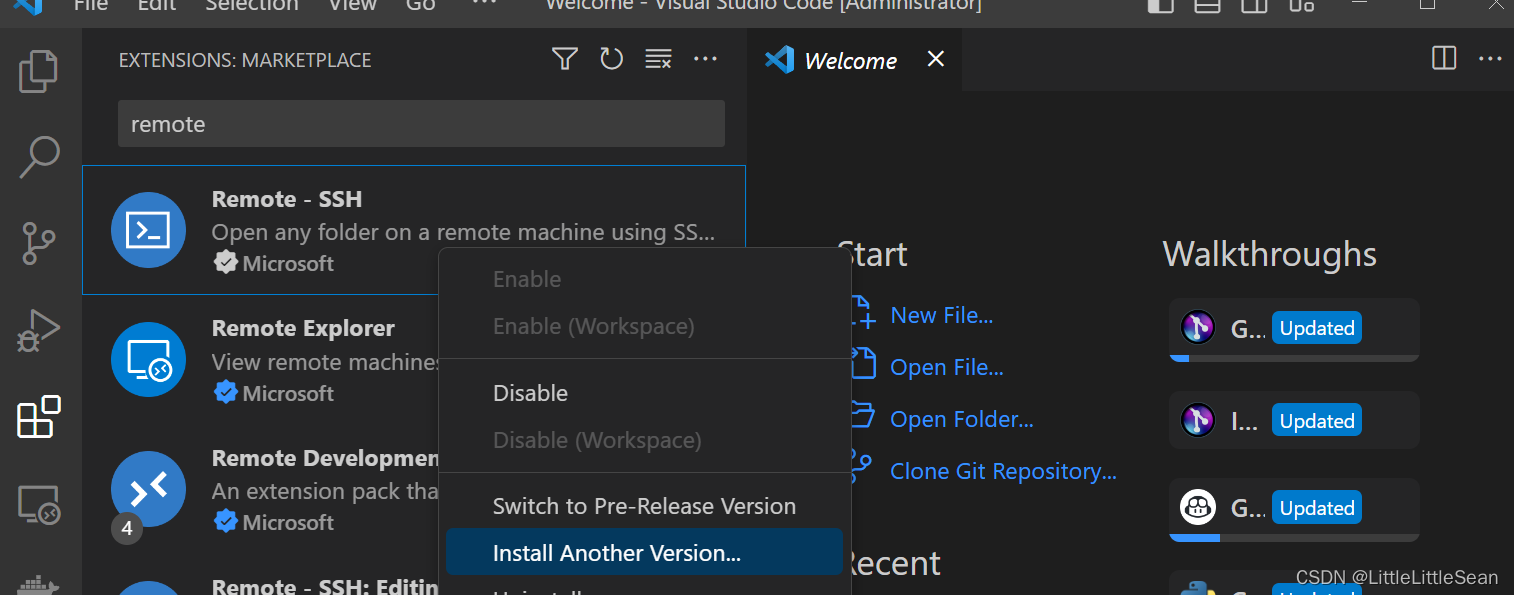Open the View menu
The width and height of the screenshot is (1514, 595).
pos(352,6)
